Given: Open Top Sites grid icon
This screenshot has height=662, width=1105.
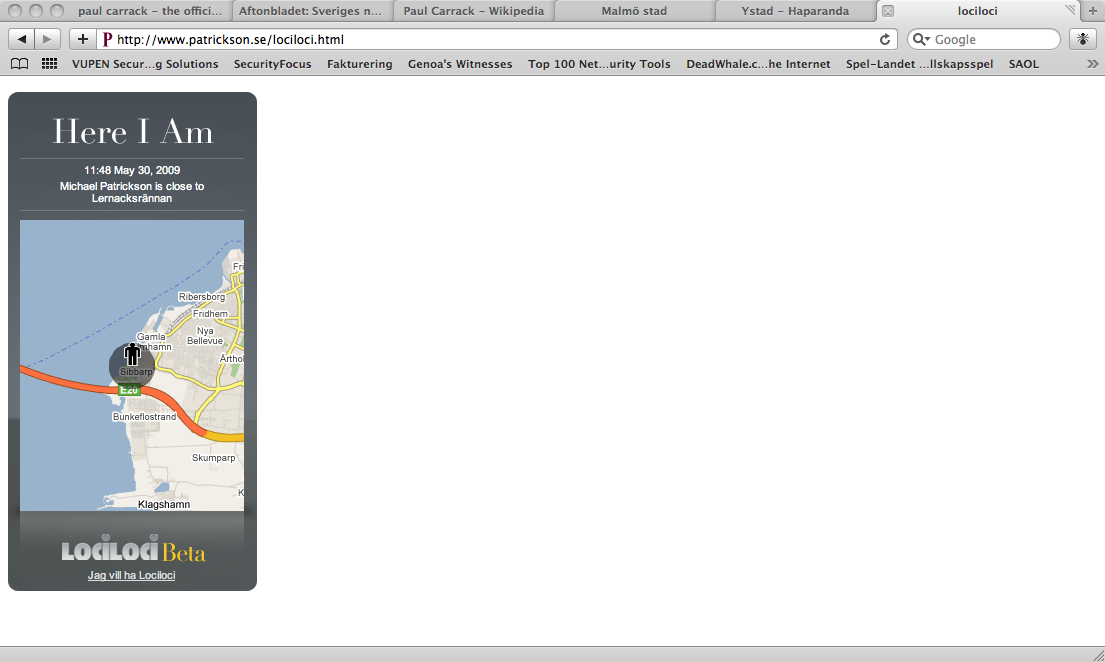Looking at the screenshot, I should pyautogui.click(x=49, y=64).
